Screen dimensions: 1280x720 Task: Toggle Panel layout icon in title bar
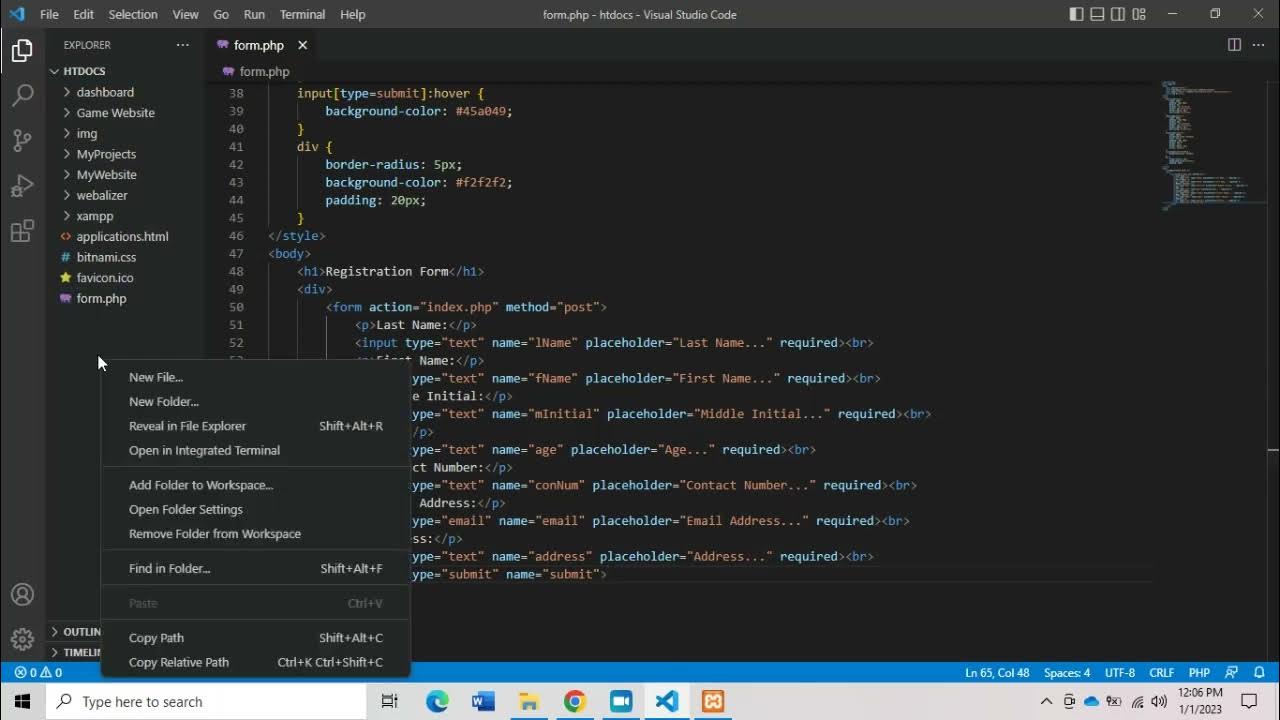1097,14
